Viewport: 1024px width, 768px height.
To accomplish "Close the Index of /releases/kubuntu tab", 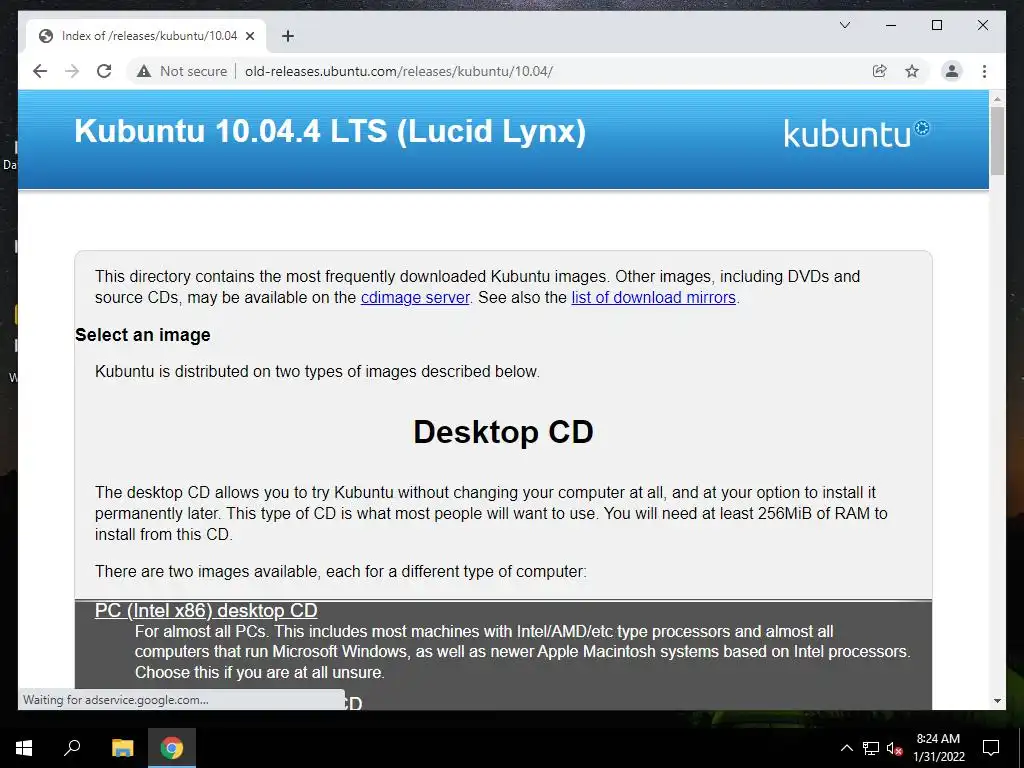I will click(249, 36).
